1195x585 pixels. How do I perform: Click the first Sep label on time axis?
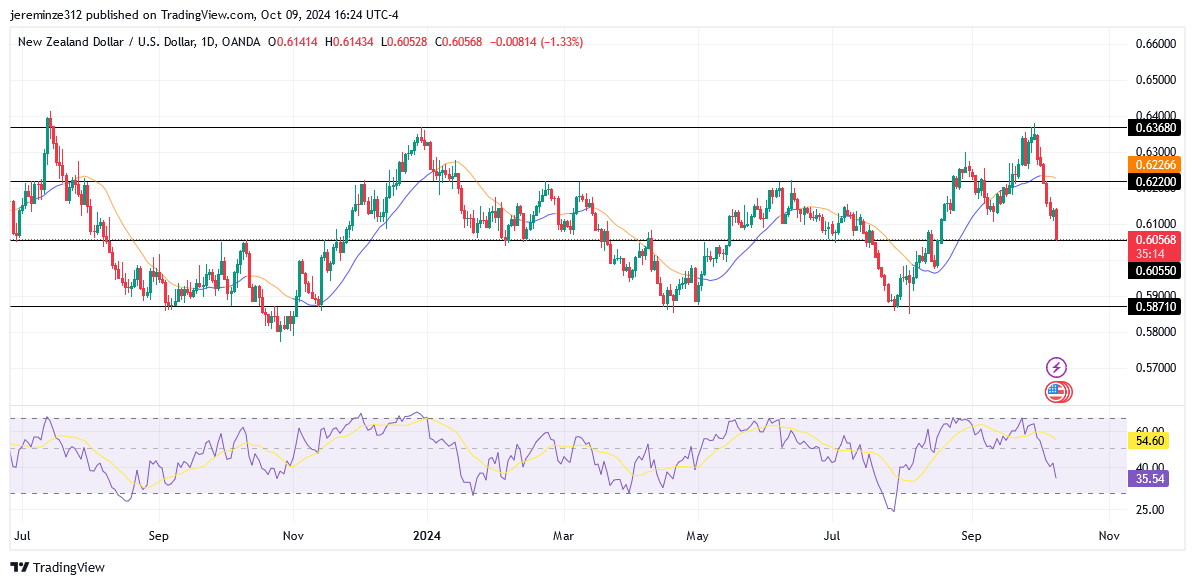click(158, 536)
